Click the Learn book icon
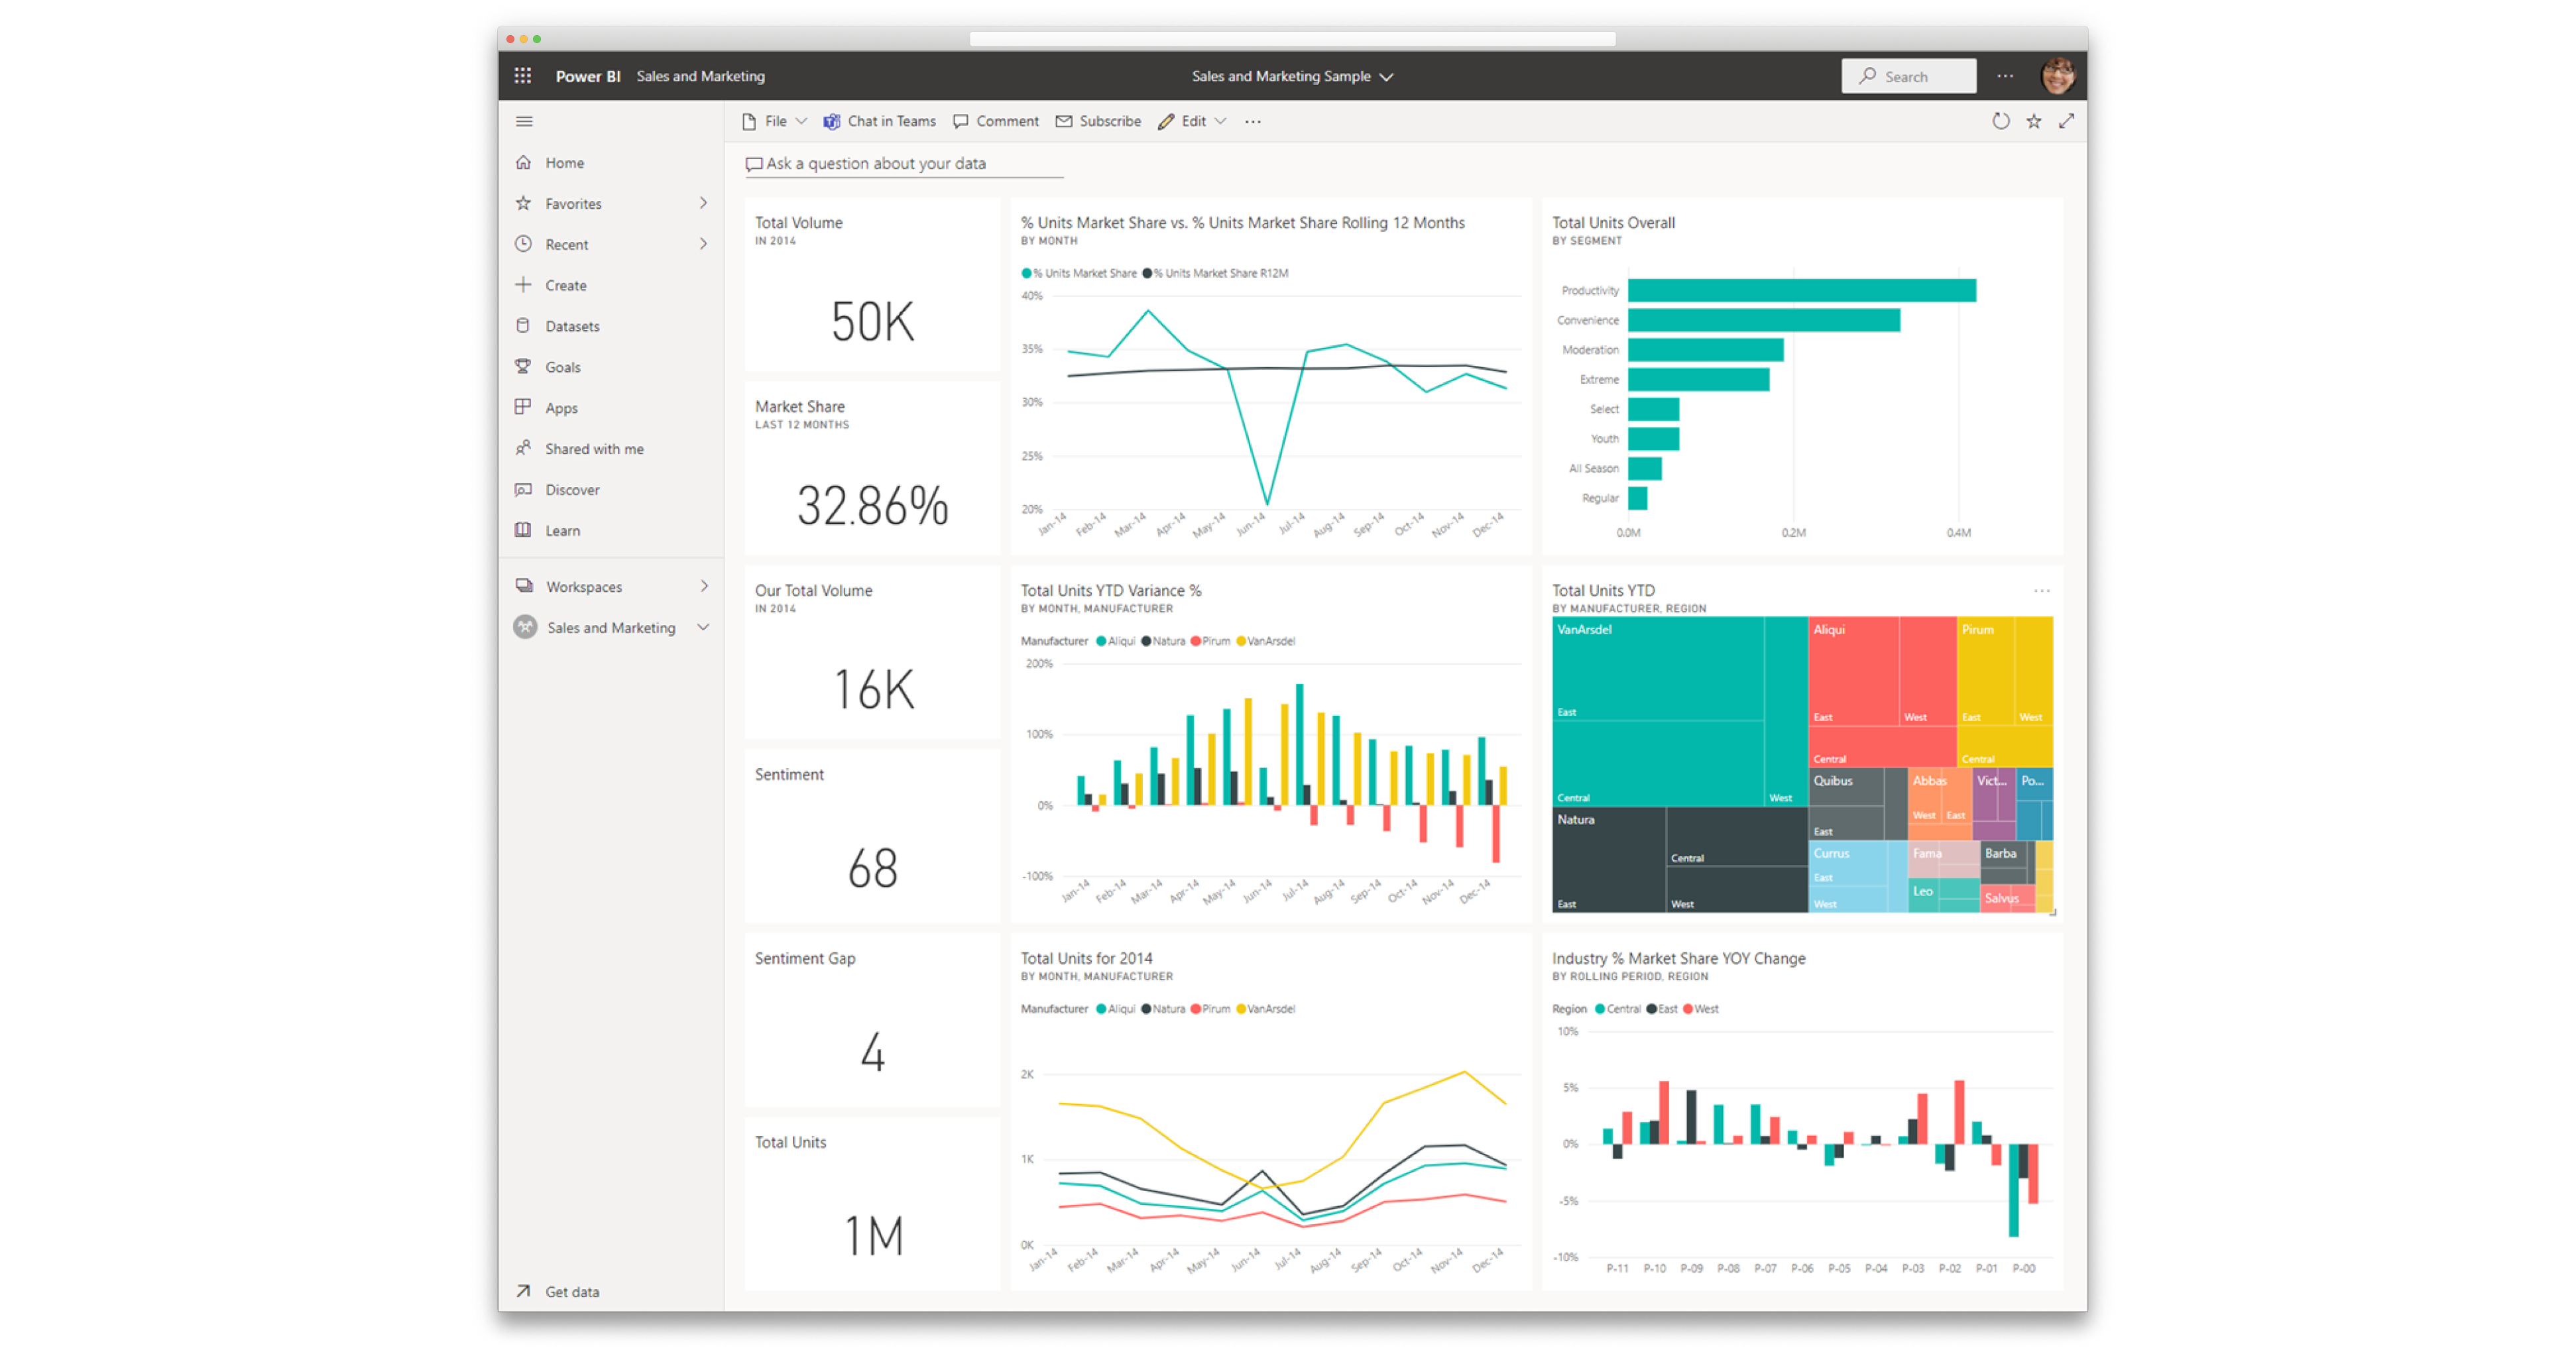Screen dimensions: 2576x1360 [x=523, y=530]
